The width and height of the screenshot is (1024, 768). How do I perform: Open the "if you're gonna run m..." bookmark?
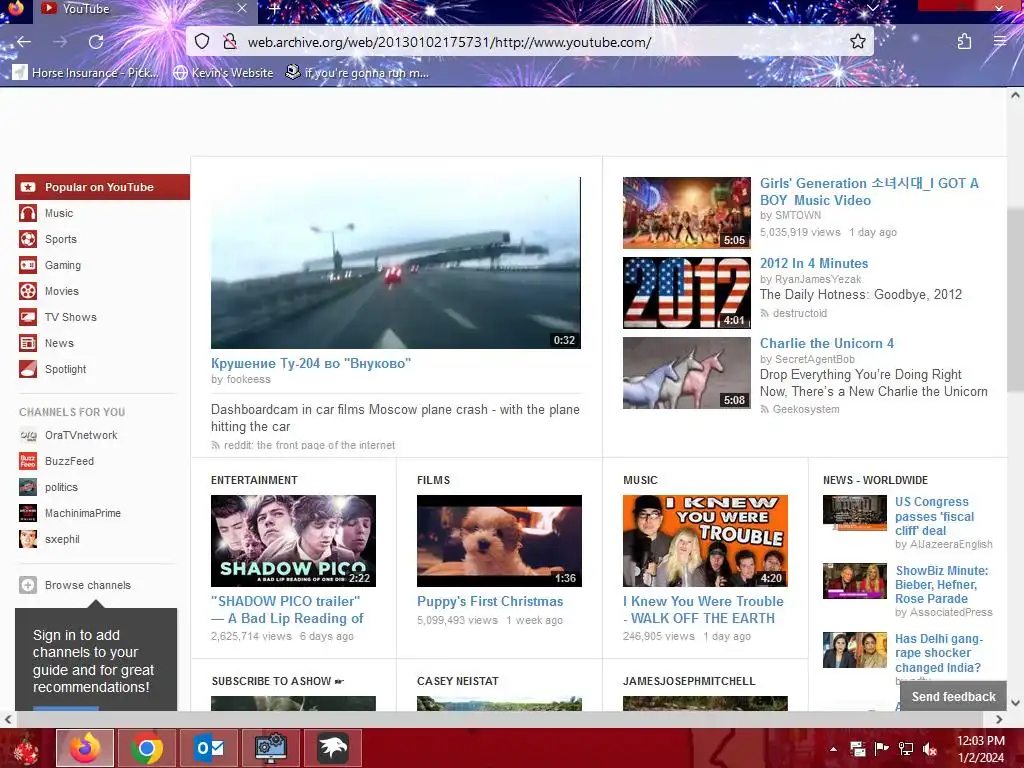pos(358,72)
